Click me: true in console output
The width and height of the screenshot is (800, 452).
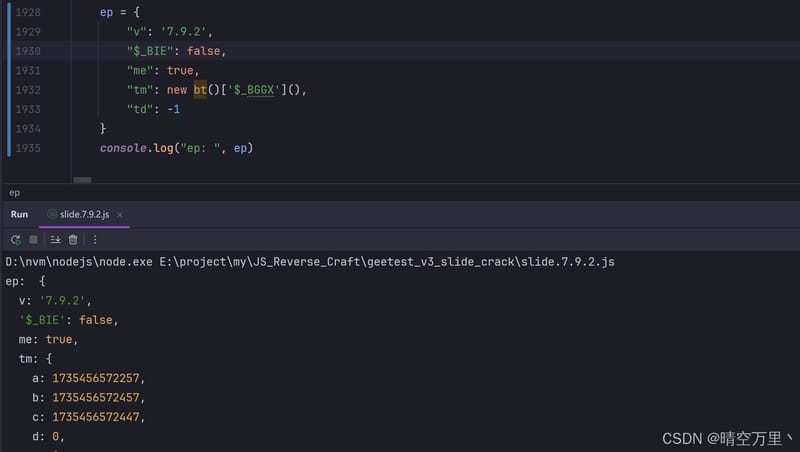[x=48, y=339]
